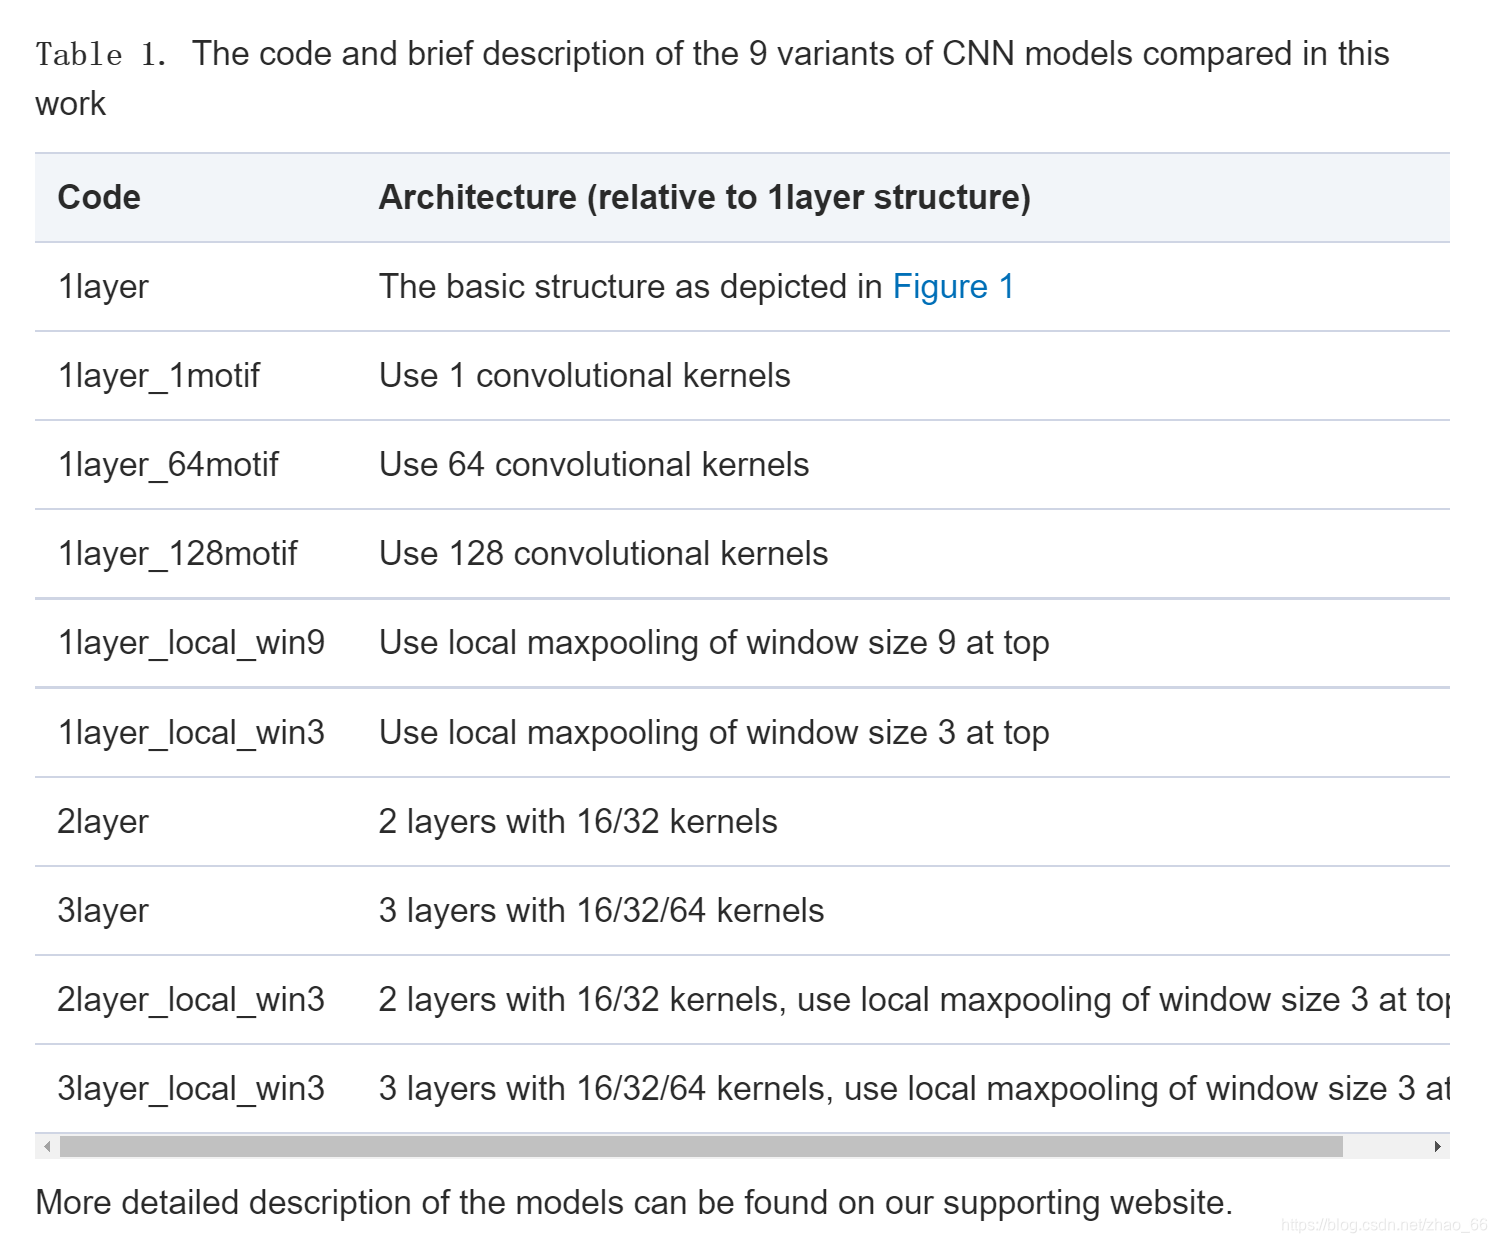This screenshot has width=1497, height=1243.
Task: Select the 1layer_64motif code cell
Action: tap(168, 465)
